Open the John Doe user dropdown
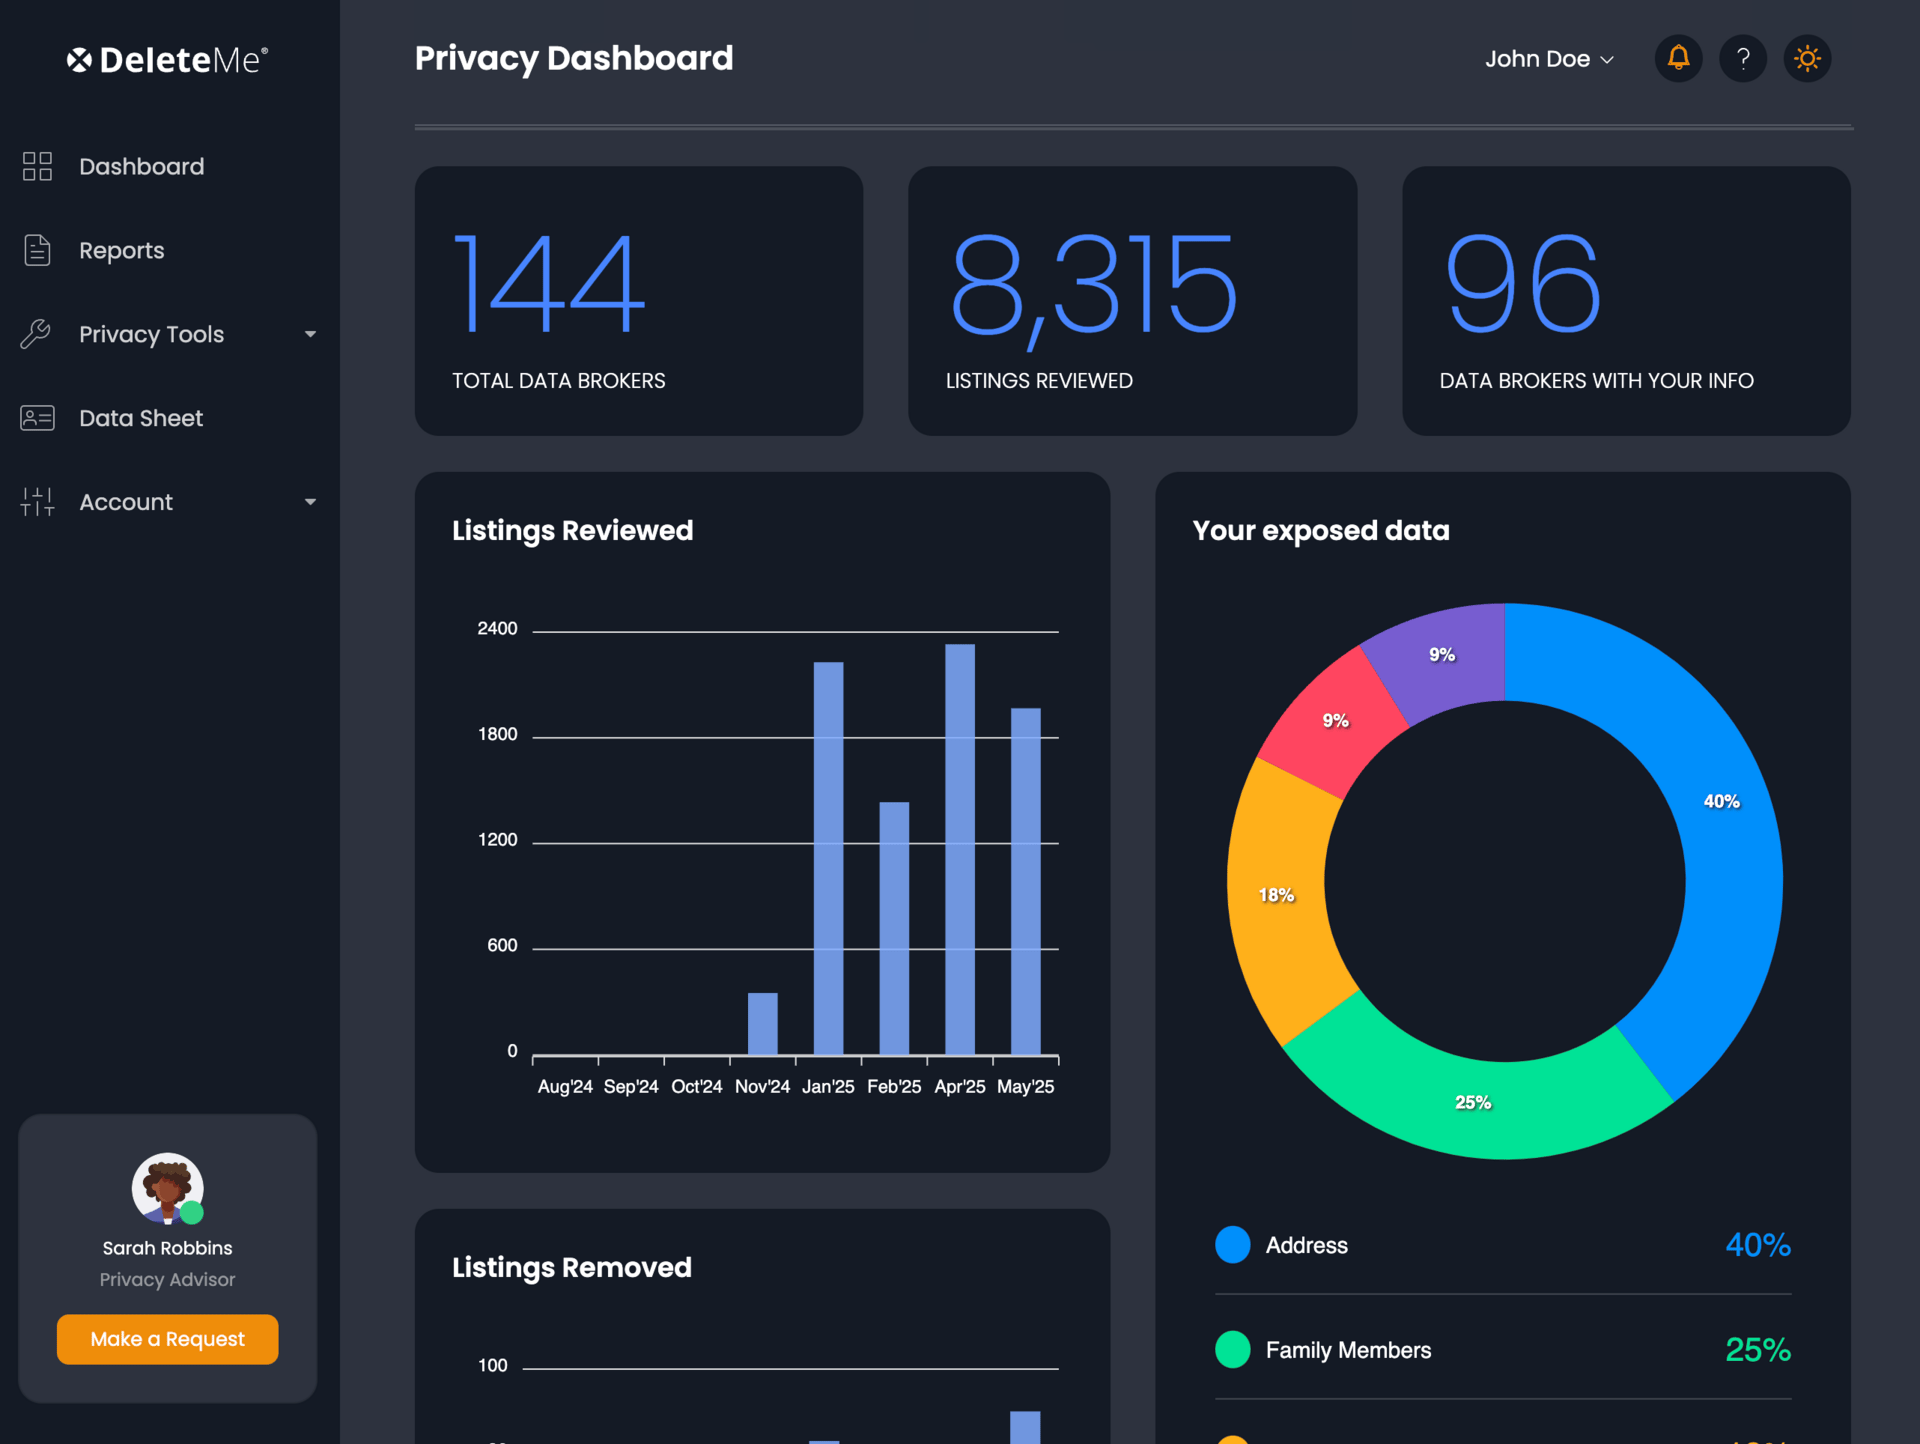The image size is (1920, 1444). click(1549, 59)
